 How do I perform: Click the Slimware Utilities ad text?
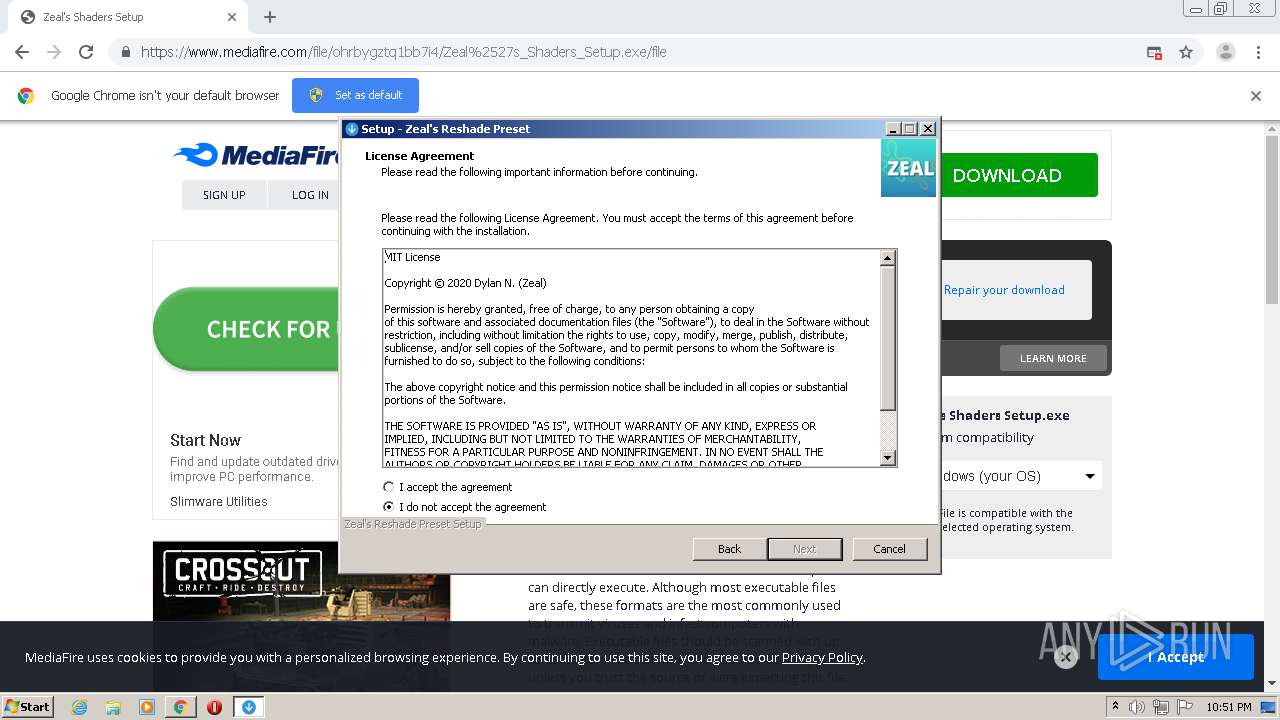(x=218, y=502)
